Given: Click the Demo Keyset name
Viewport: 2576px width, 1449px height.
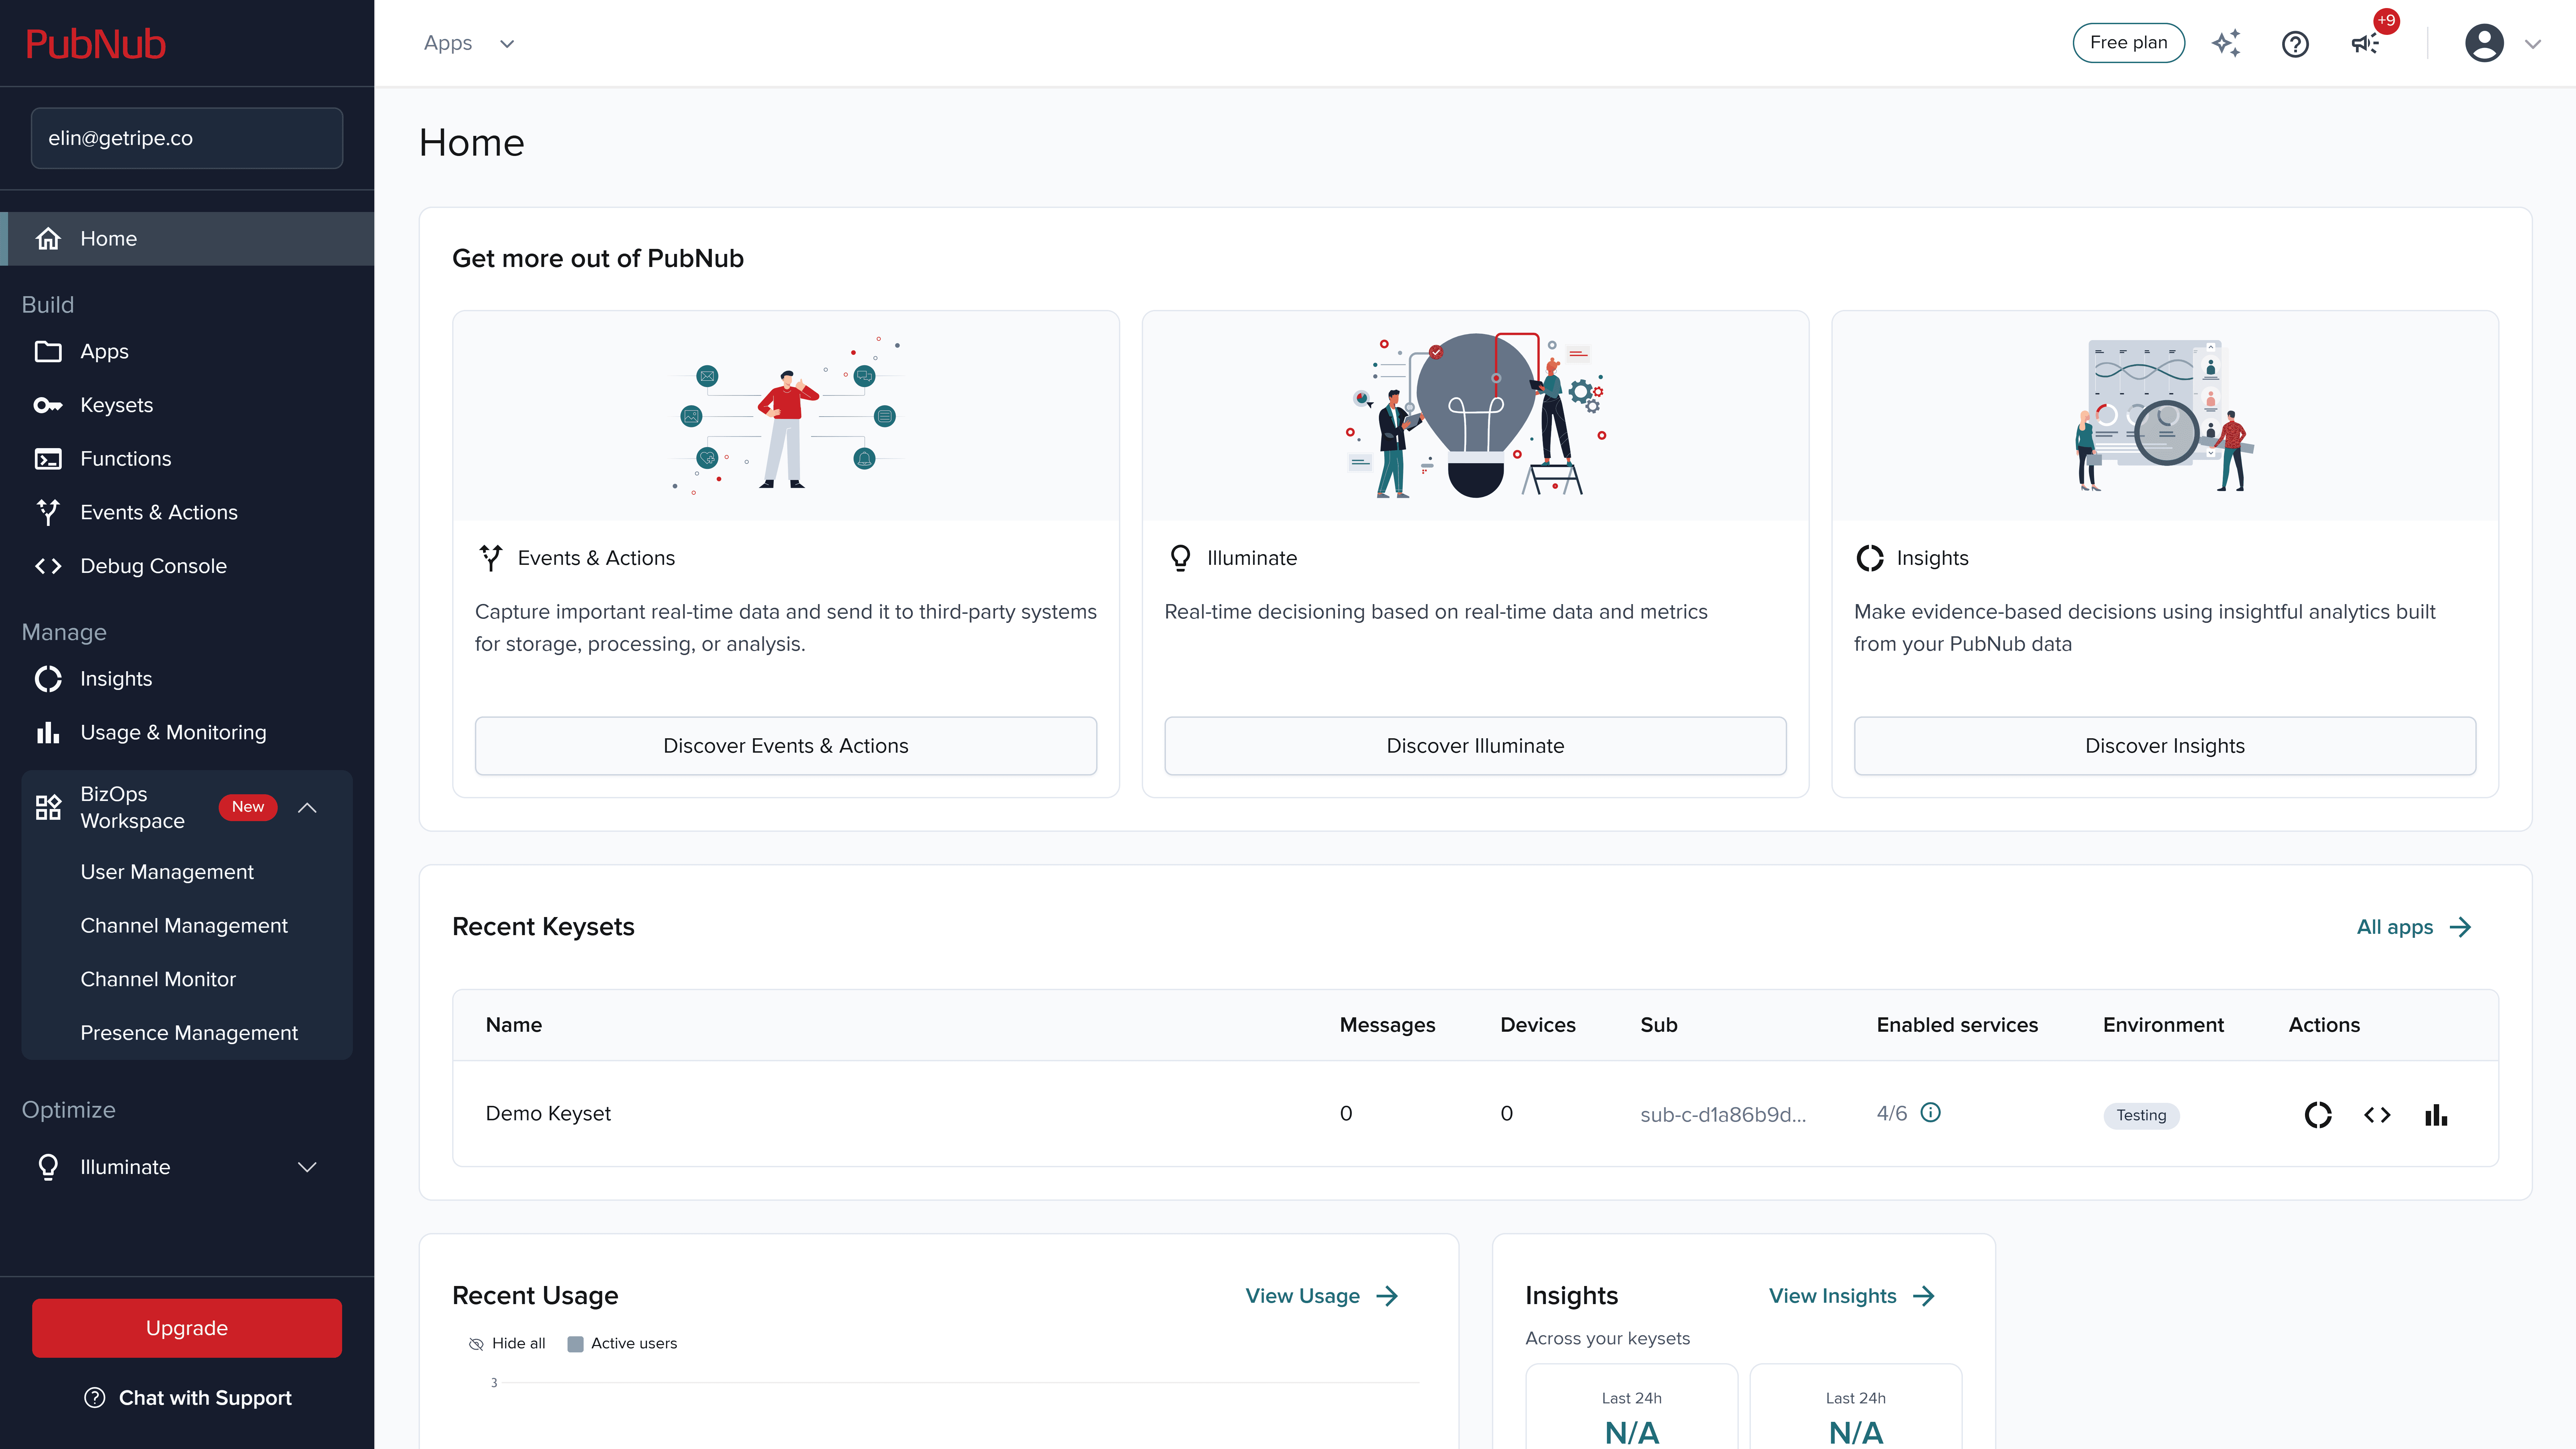Looking at the screenshot, I should [x=548, y=1114].
